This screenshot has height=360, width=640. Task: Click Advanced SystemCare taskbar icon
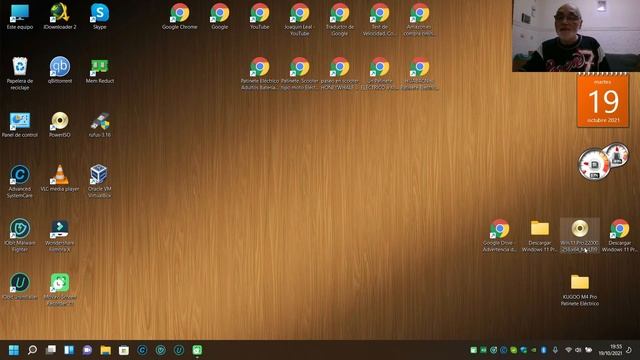coord(142,350)
